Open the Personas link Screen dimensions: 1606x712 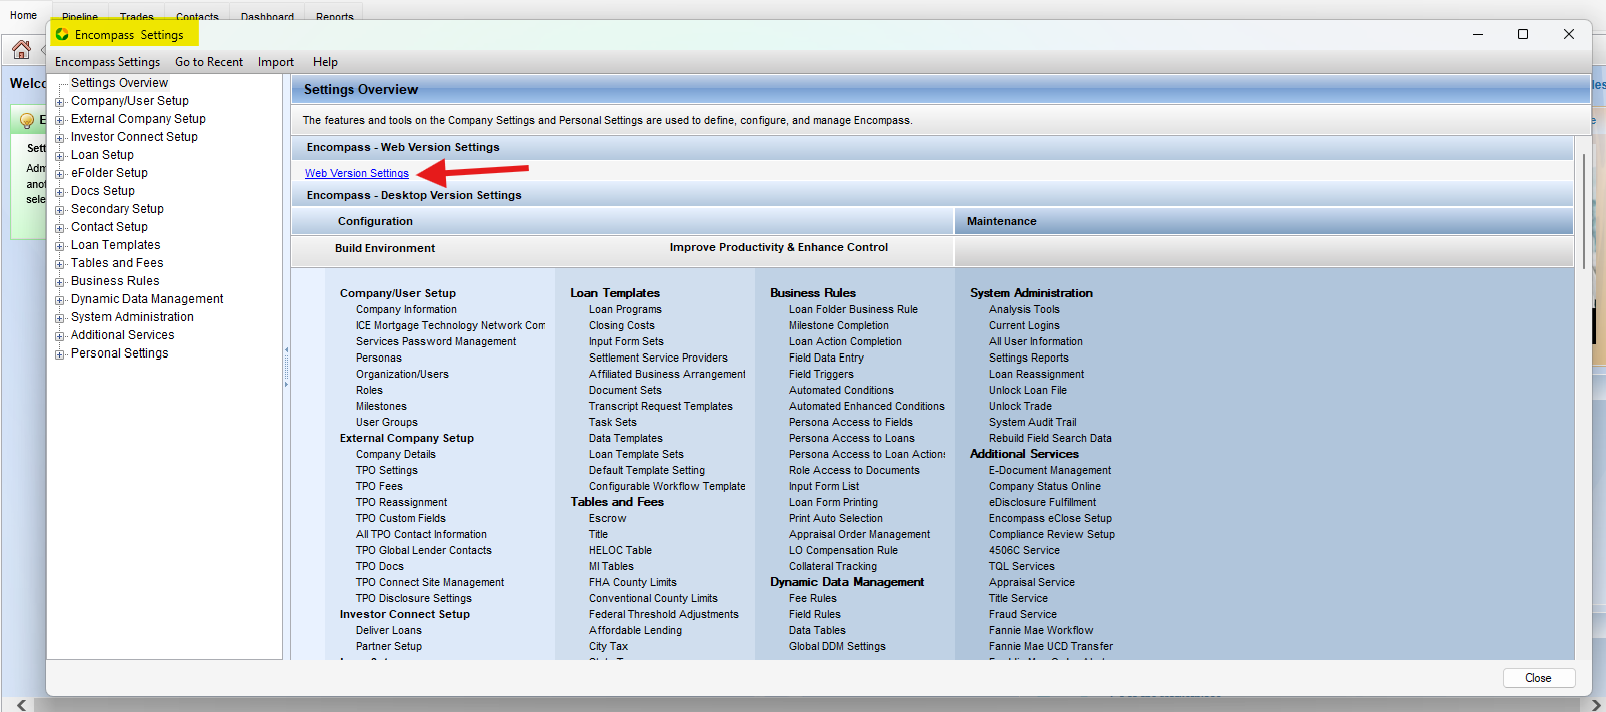click(x=379, y=358)
